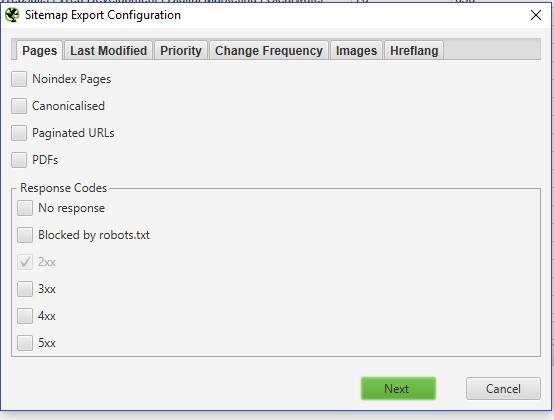The image size is (554, 420).
Task: Select the Images tab
Action: click(356, 51)
